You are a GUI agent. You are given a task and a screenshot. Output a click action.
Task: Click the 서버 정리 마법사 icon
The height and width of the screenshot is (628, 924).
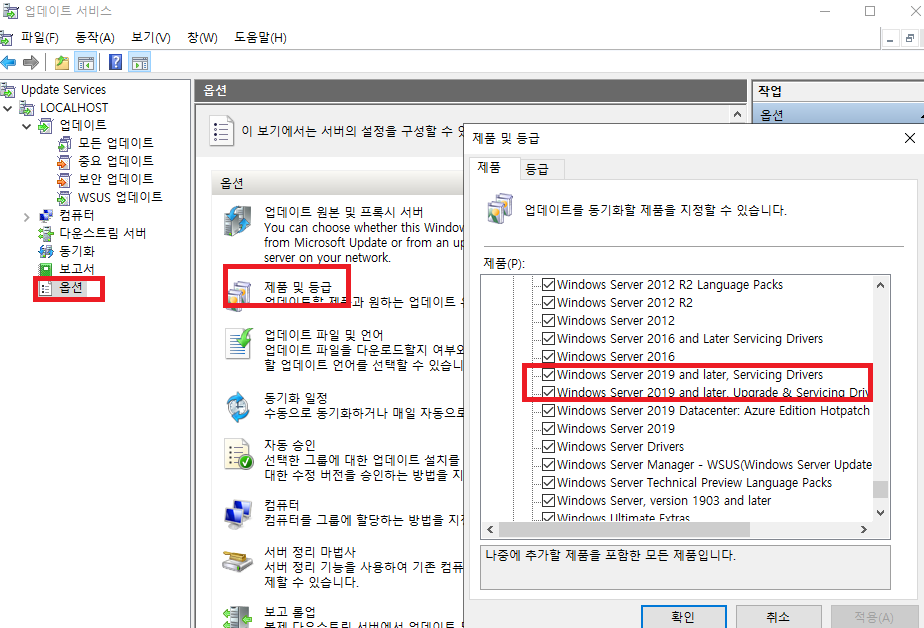pos(237,561)
